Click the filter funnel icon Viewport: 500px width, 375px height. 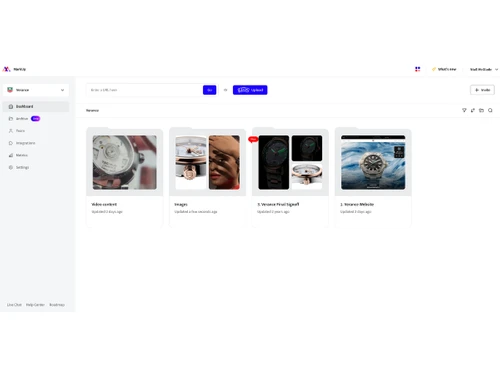click(464, 110)
